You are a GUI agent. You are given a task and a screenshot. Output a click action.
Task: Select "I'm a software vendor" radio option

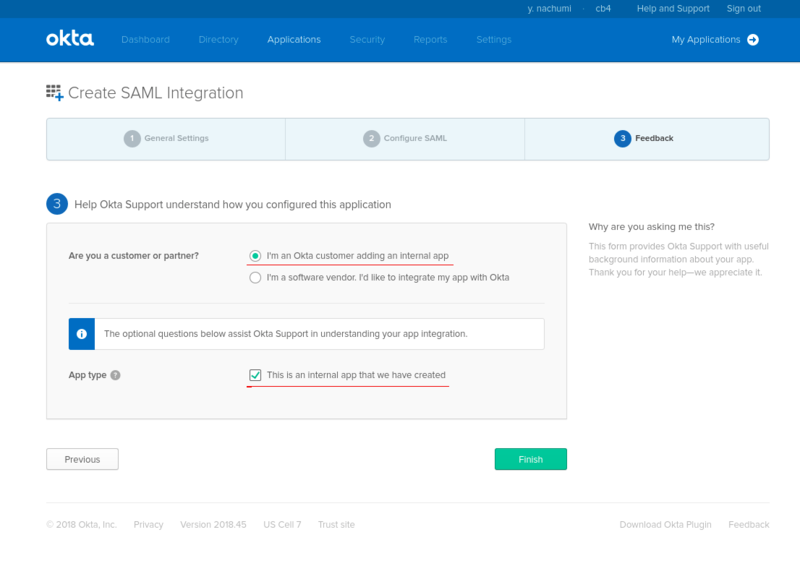255,277
